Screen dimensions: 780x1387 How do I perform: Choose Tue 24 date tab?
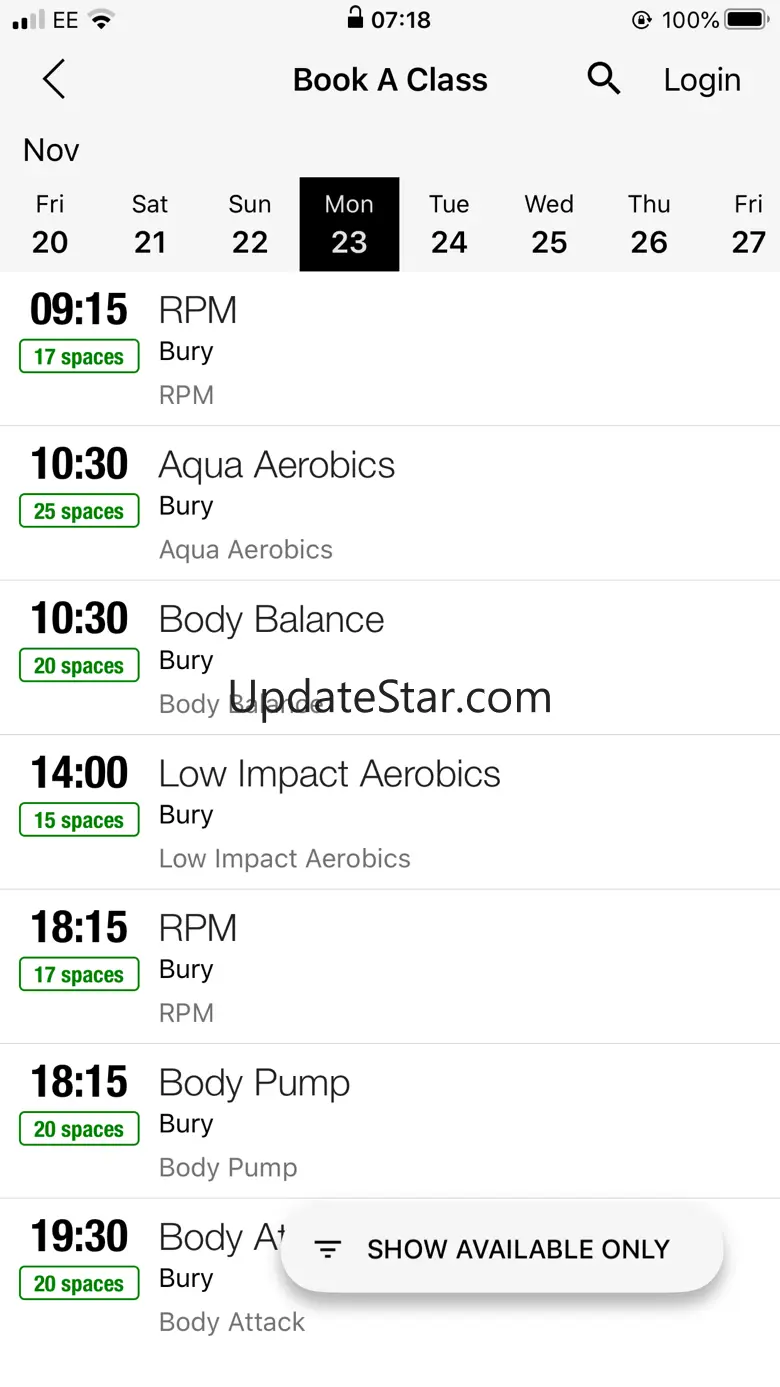[x=449, y=224]
